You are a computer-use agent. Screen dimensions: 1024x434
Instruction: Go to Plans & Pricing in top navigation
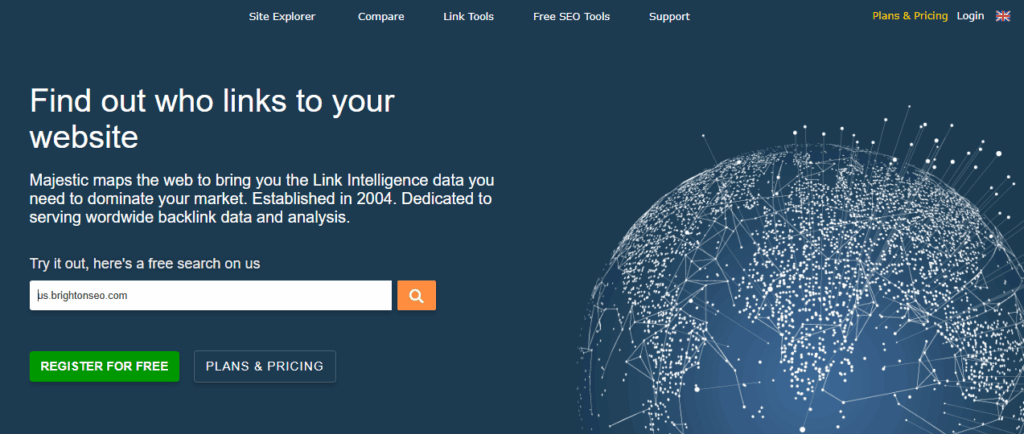(x=910, y=16)
